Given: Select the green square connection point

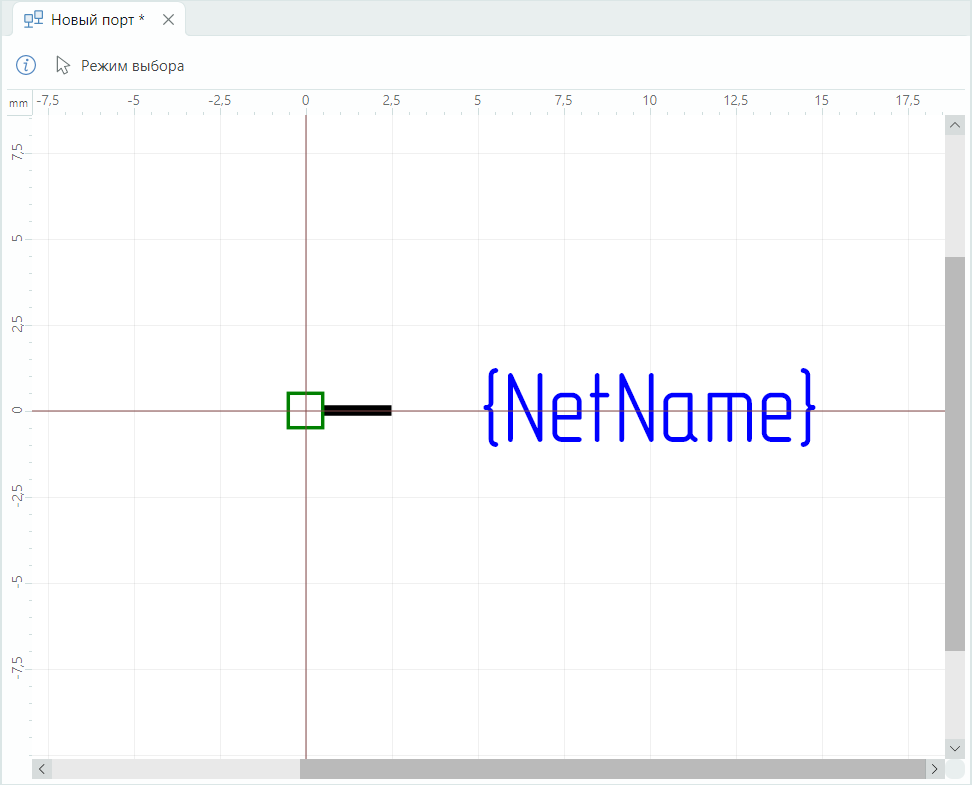Looking at the screenshot, I should point(305,410).
